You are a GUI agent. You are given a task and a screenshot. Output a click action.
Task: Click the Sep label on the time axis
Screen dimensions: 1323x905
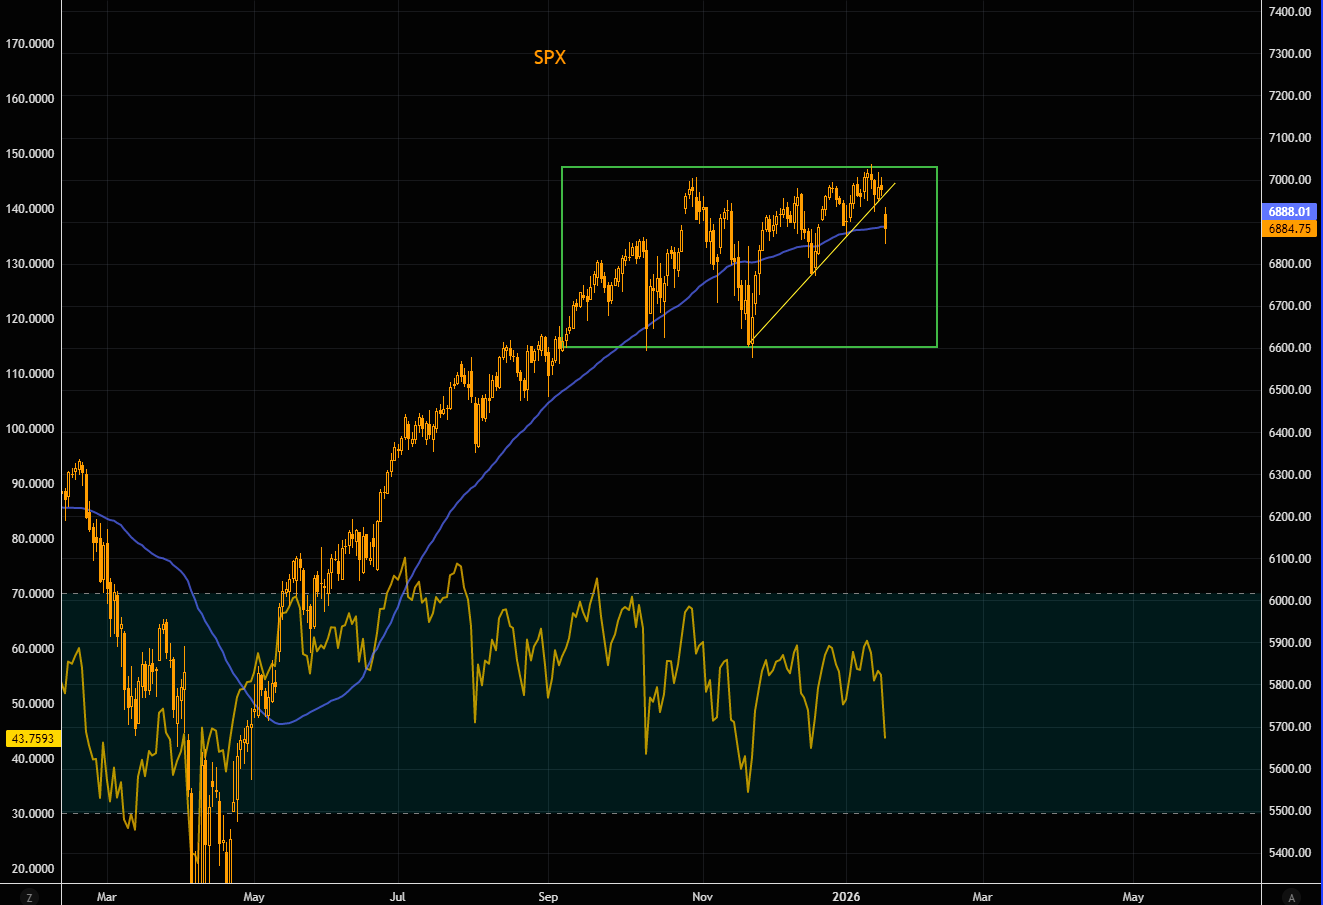[x=548, y=897]
